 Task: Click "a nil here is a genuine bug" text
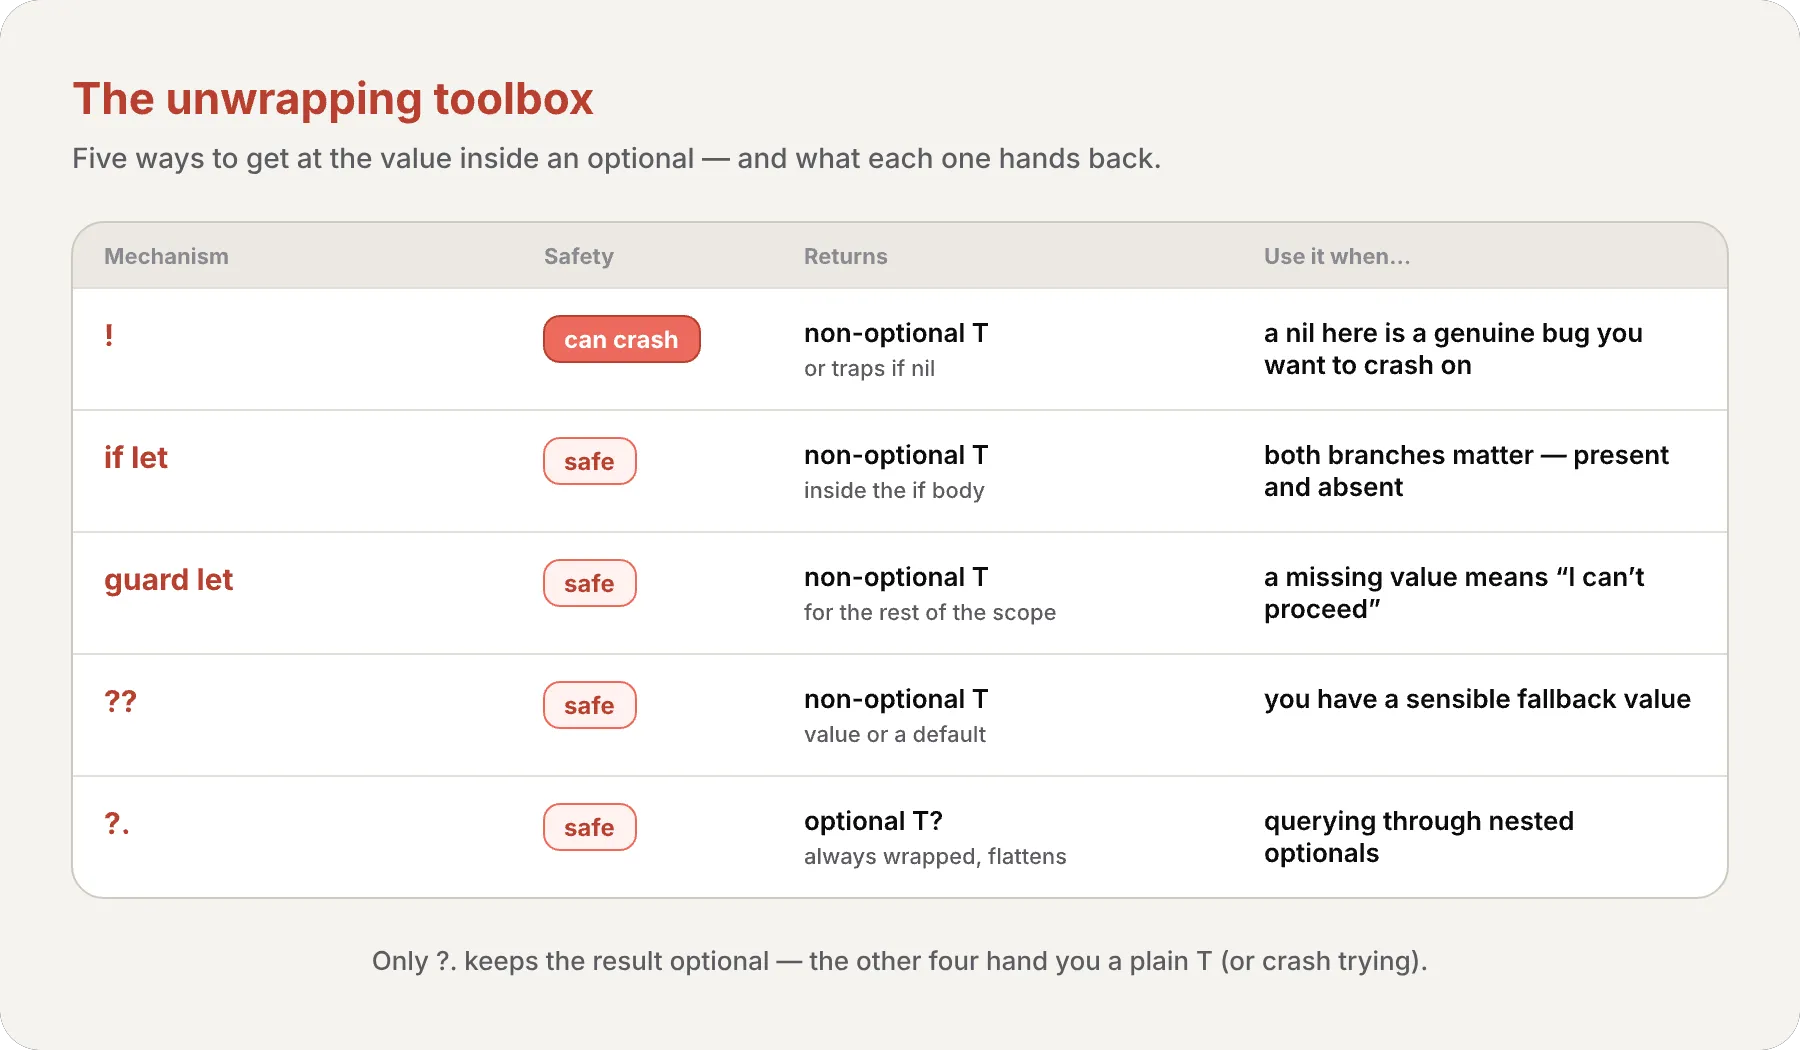[x=1453, y=349]
